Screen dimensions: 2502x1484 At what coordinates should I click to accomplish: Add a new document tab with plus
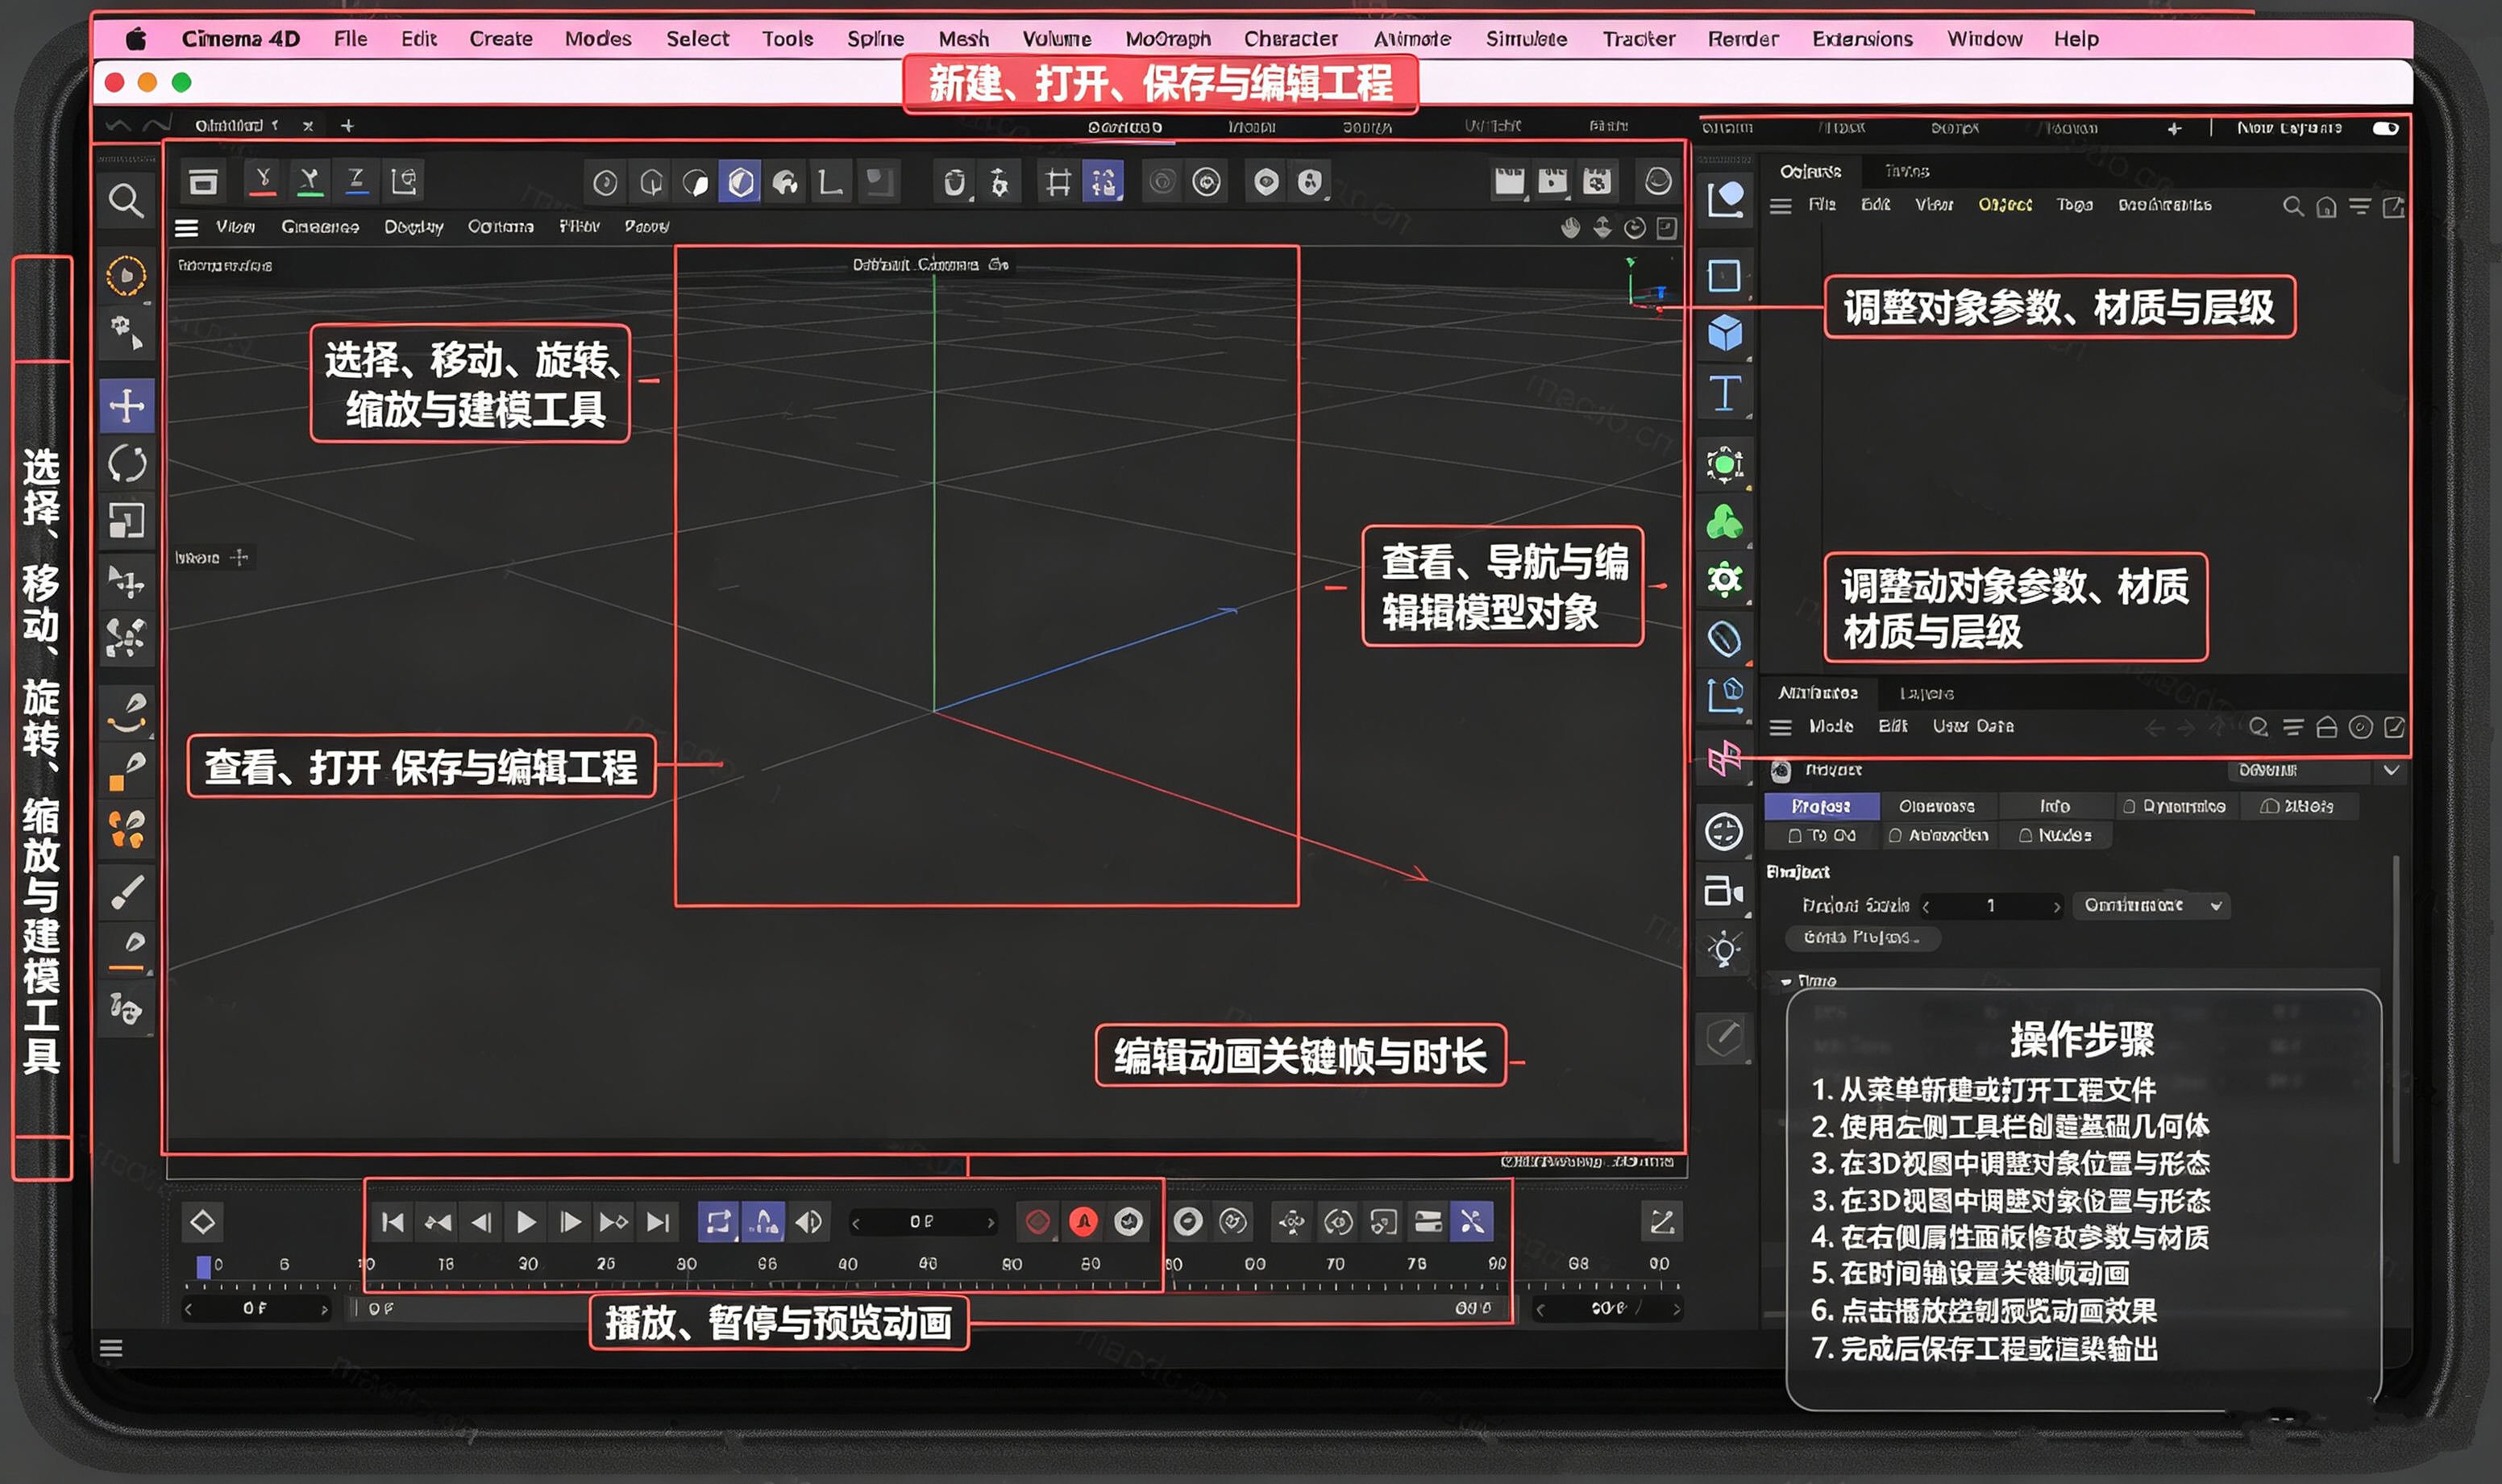point(347,126)
